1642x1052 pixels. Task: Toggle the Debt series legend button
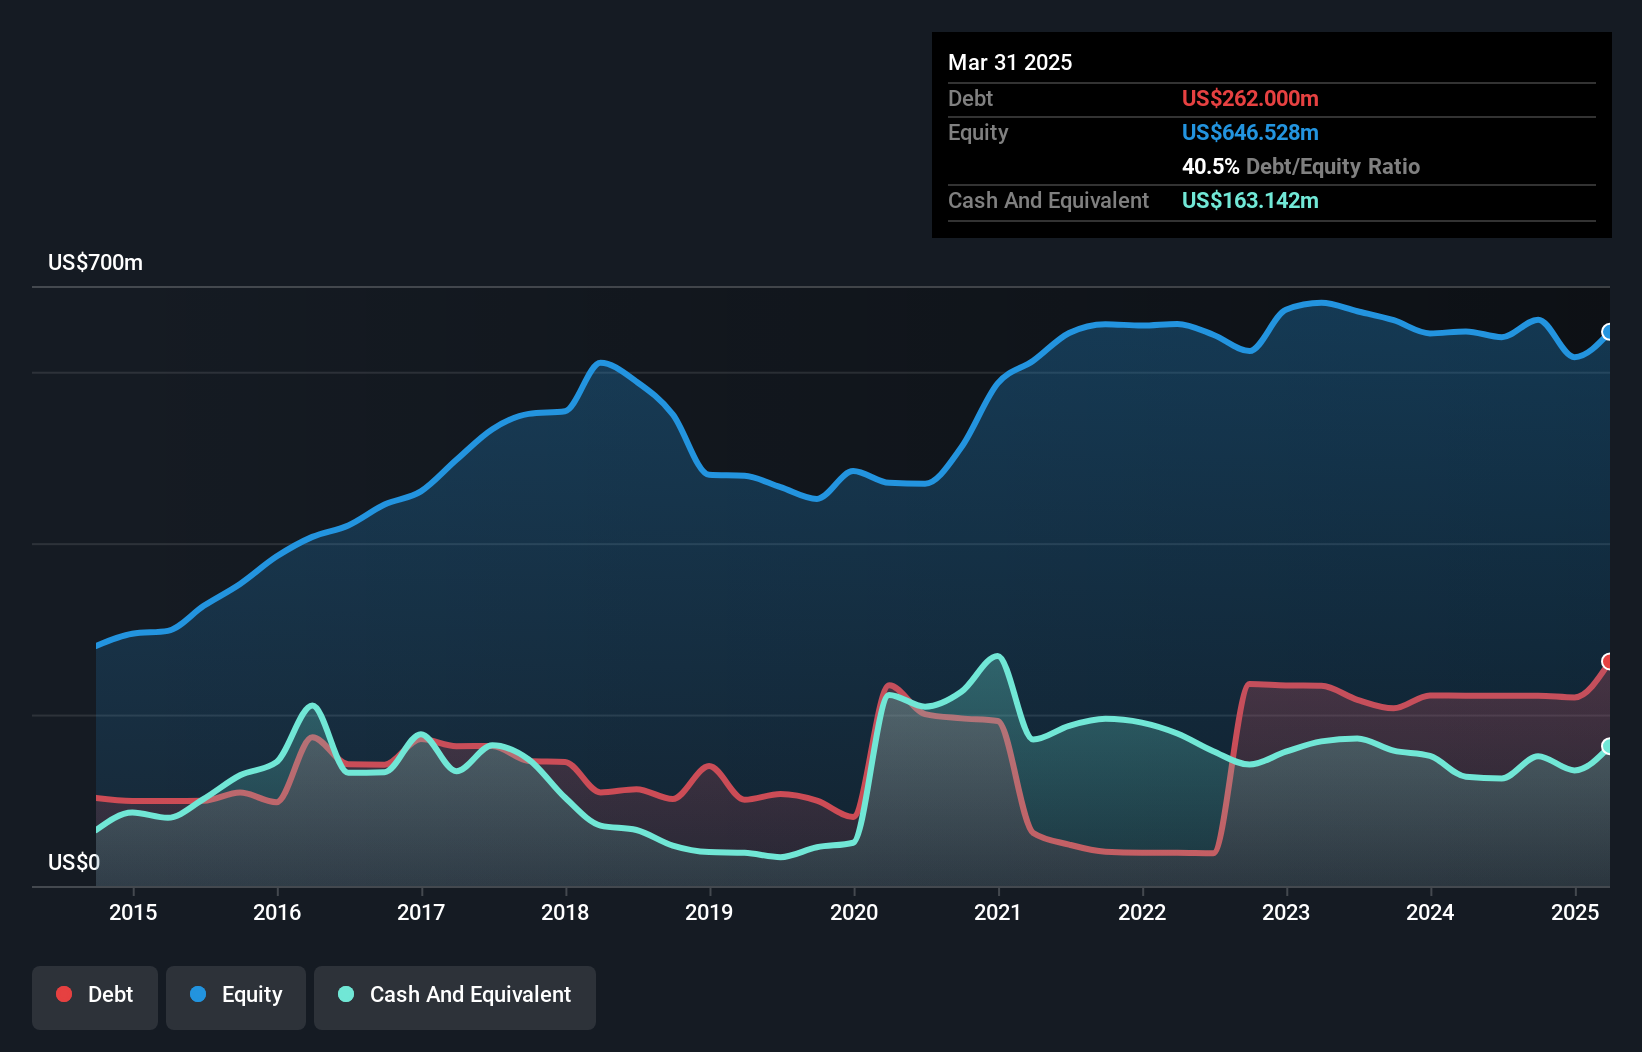(95, 997)
